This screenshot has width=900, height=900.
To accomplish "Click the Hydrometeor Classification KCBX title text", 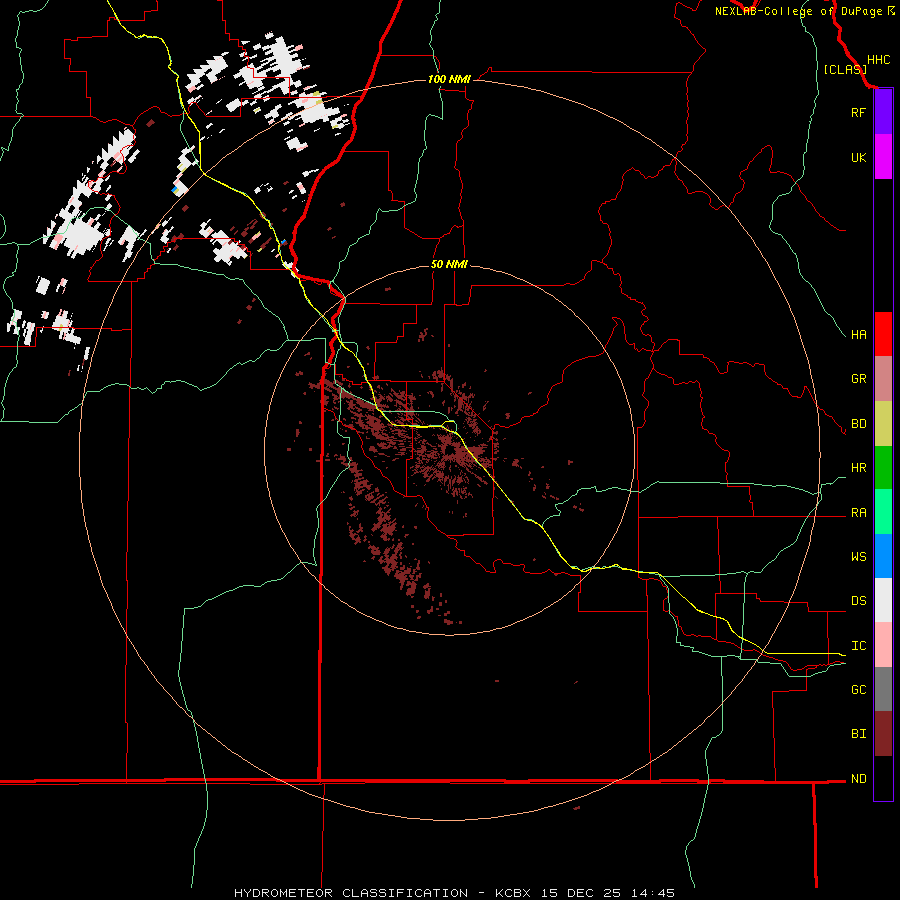I will click(454, 893).
